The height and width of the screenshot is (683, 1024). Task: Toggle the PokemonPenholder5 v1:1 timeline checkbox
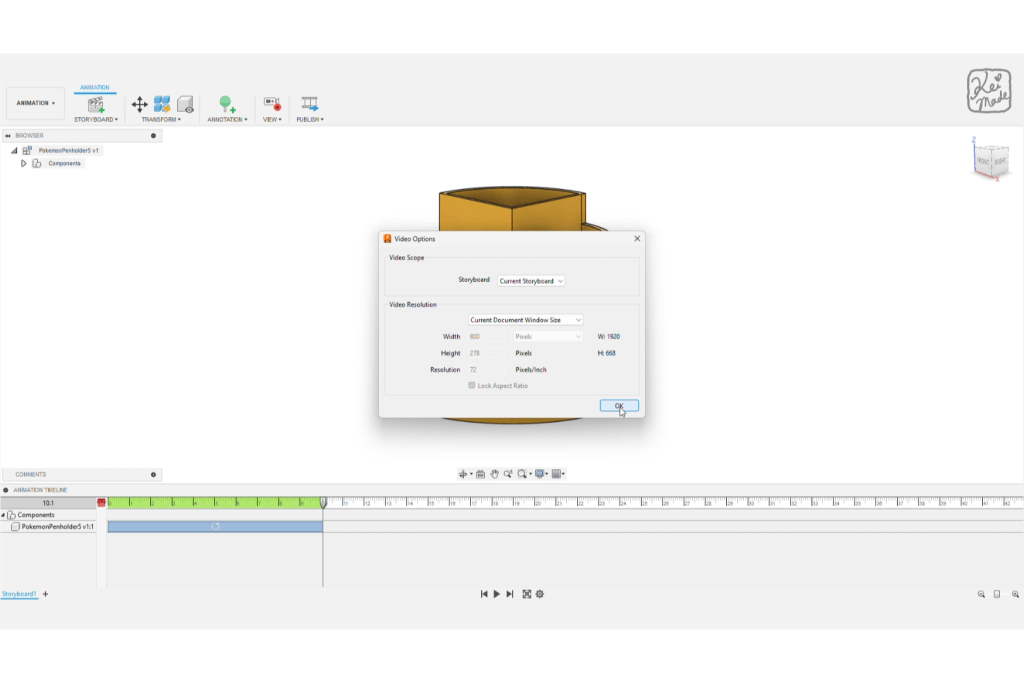(x=15, y=526)
